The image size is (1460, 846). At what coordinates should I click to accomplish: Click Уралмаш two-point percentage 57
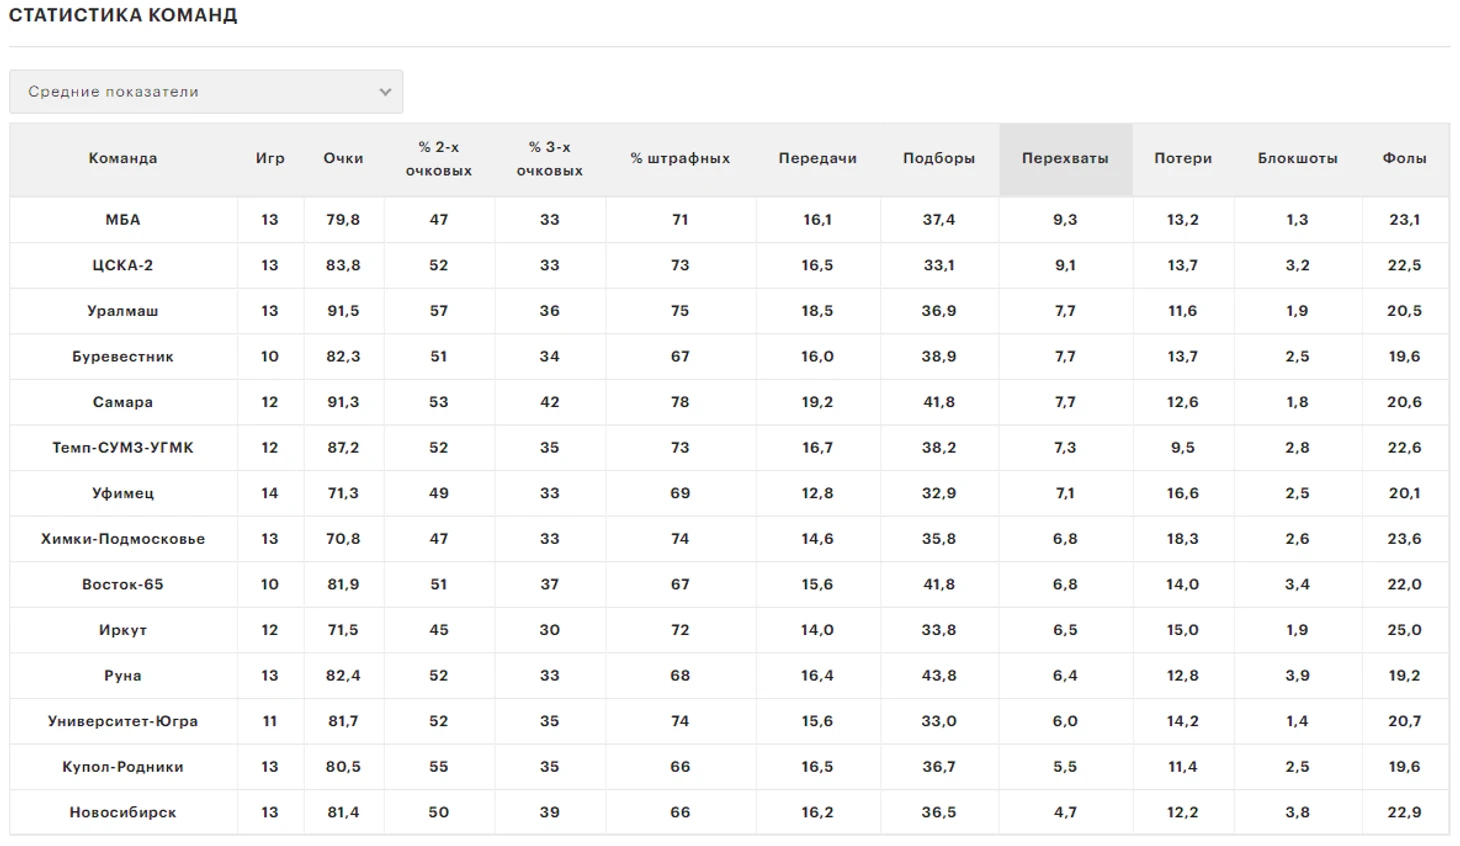[439, 311]
